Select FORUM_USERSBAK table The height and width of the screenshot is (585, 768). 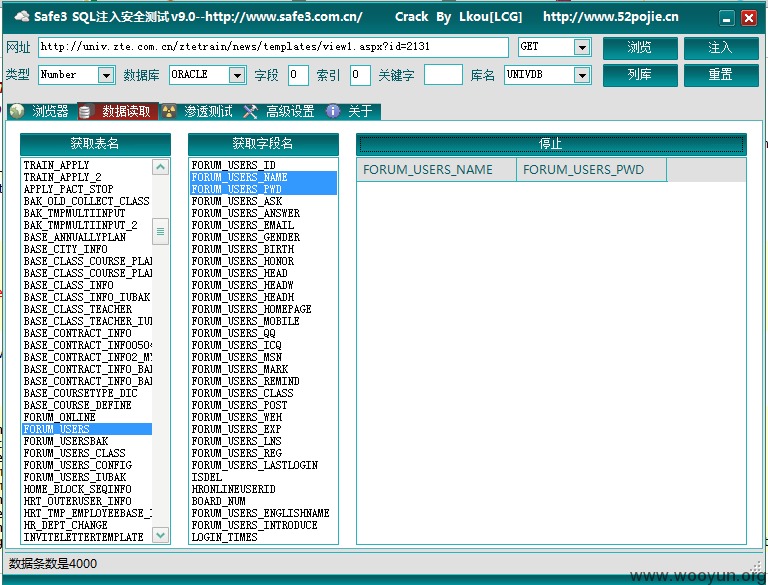coord(87,441)
